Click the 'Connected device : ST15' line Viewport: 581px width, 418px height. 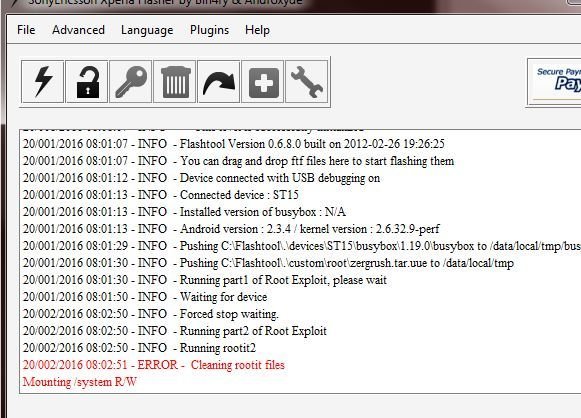coord(160,195)
